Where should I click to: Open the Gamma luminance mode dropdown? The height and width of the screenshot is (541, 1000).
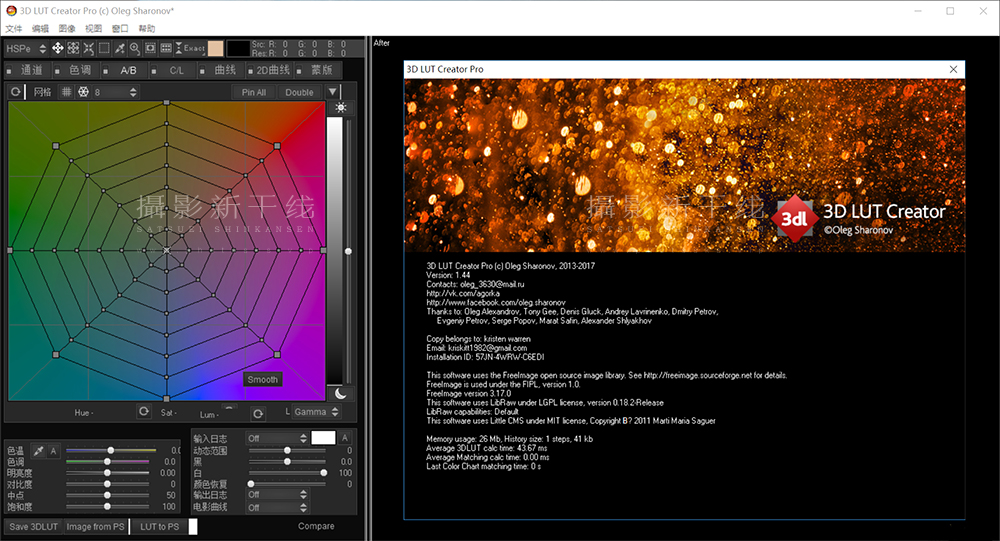(x=316, y=412)
